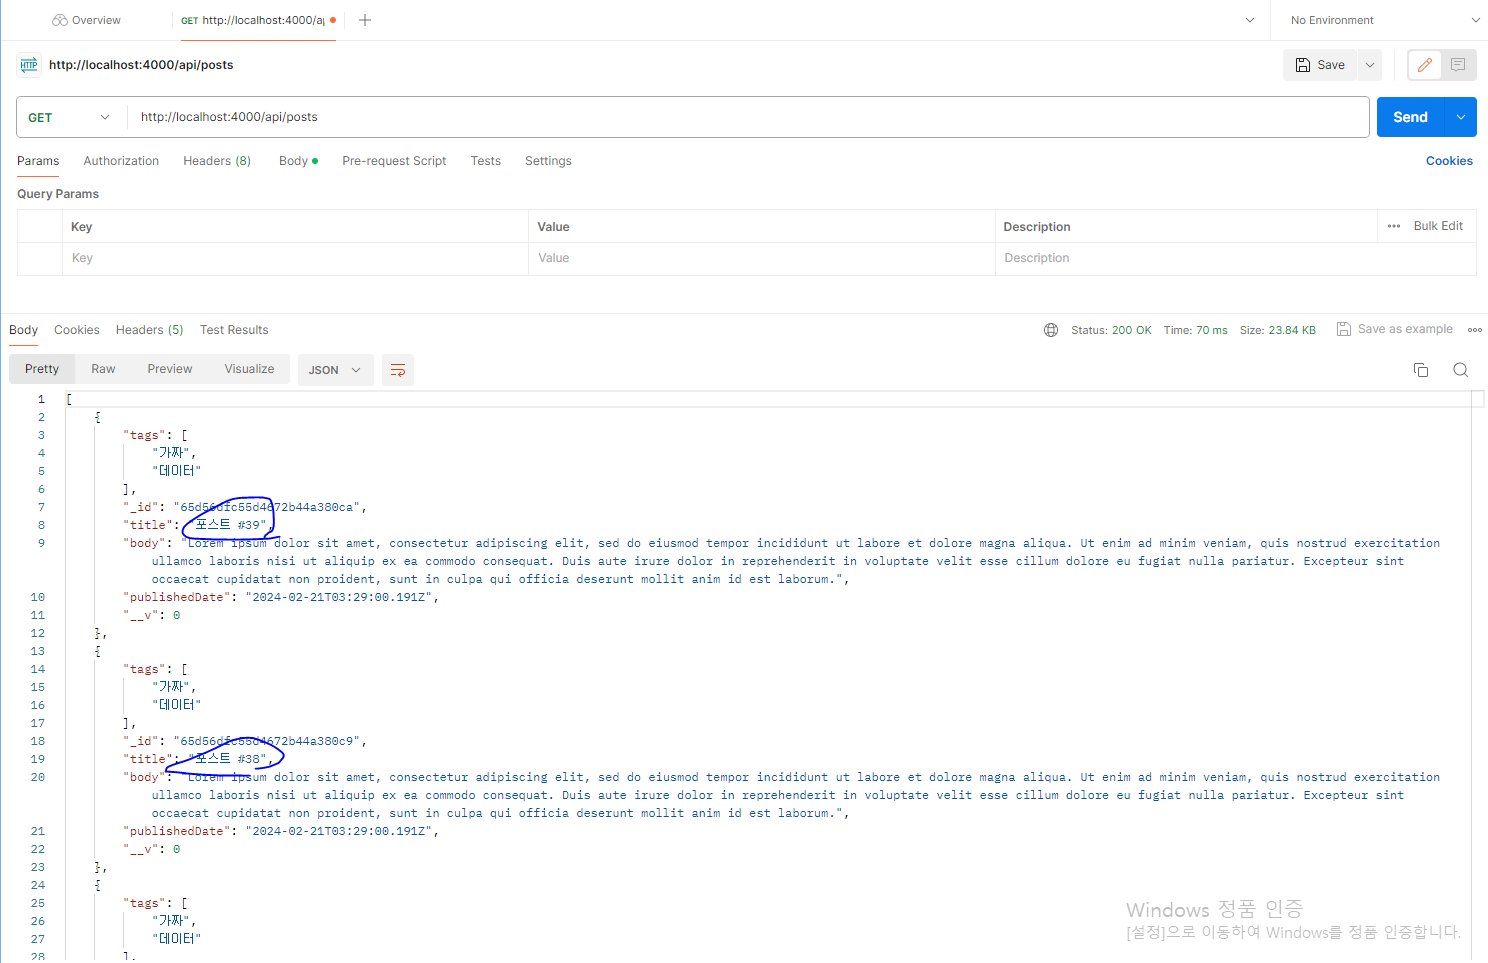The image size is (1488, 963).
Task: Click the request URL input field
Action: pyautogui.click(x=748, y=117)
